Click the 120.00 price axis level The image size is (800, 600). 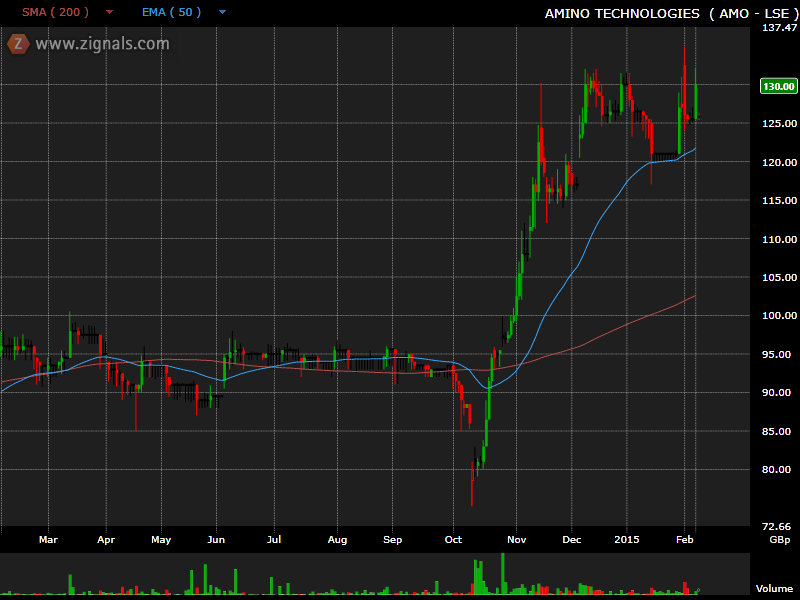[779, 162]
